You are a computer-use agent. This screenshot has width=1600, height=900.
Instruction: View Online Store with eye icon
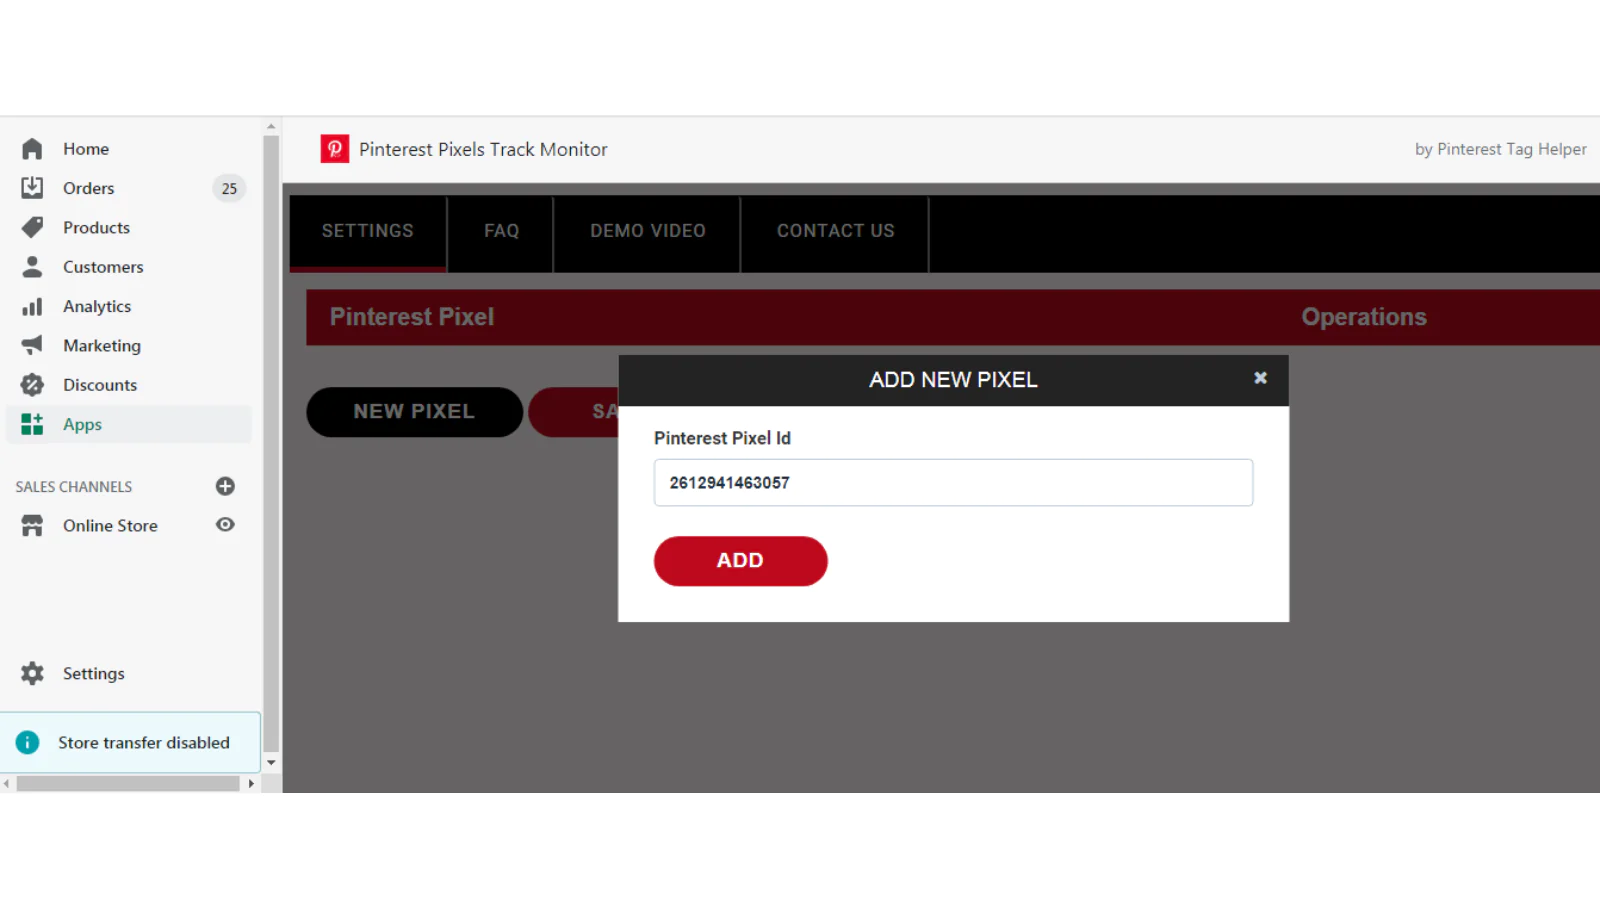225,525
